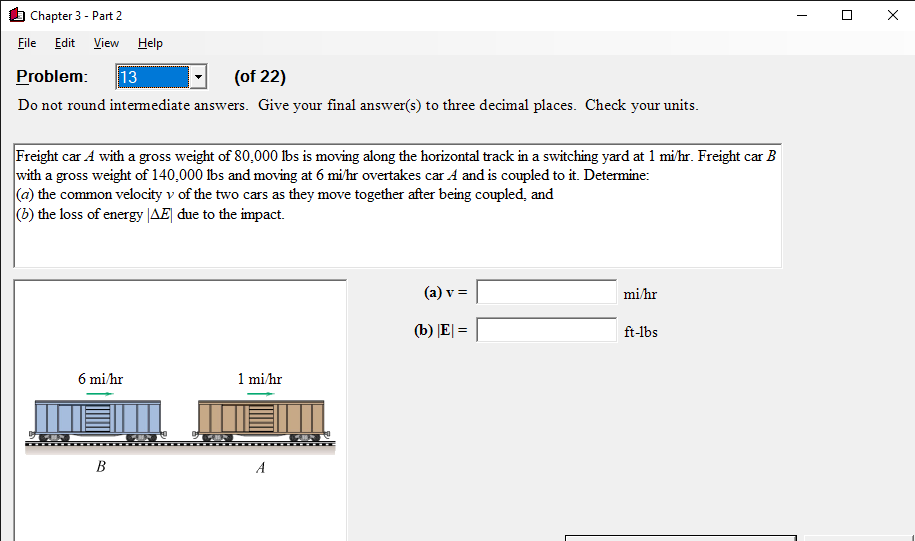Click the Chapter 3 book icon in title bar
915x541 pixels.
point(17,15)
